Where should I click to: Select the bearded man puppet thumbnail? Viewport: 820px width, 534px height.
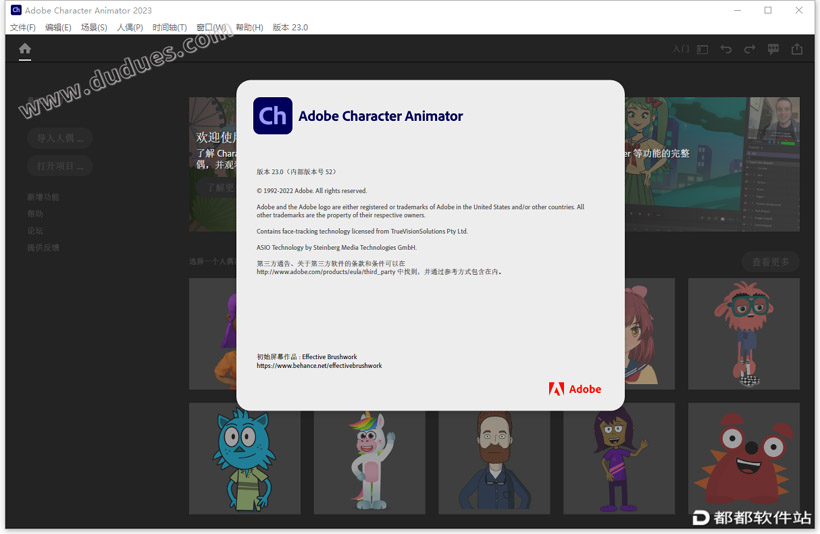494,462
